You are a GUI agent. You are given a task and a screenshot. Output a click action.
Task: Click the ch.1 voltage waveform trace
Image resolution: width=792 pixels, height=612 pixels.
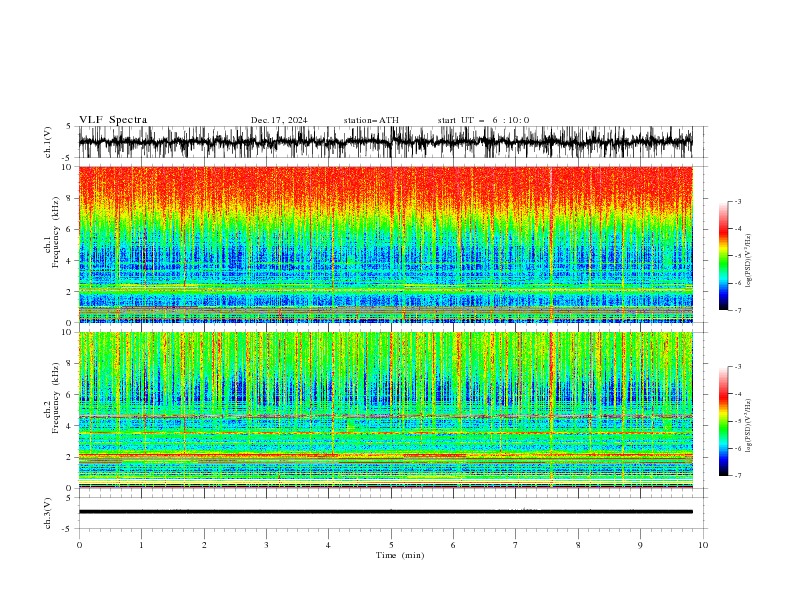[x=385, y=142]
